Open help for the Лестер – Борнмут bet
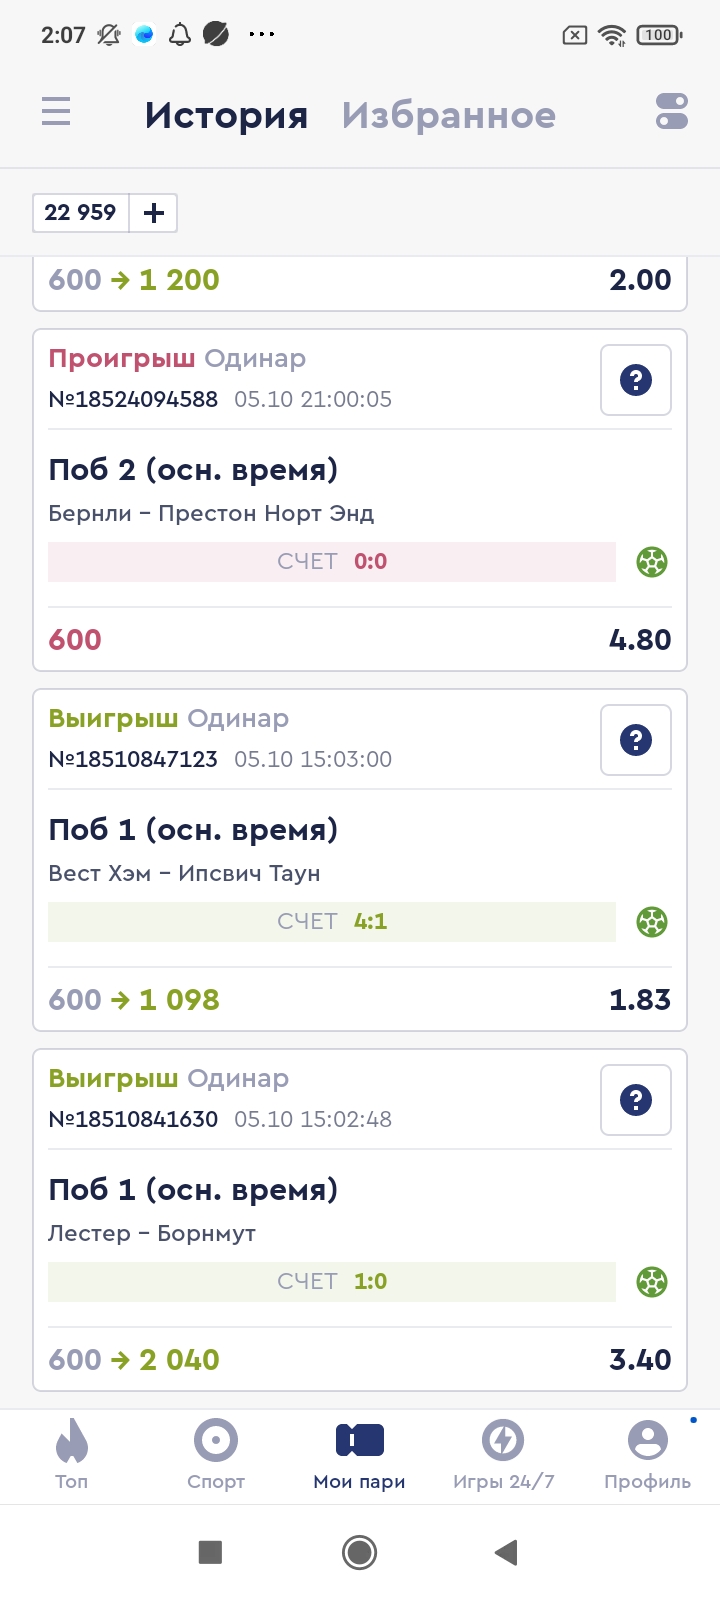720x1600 pixels. click(636, 1100)
